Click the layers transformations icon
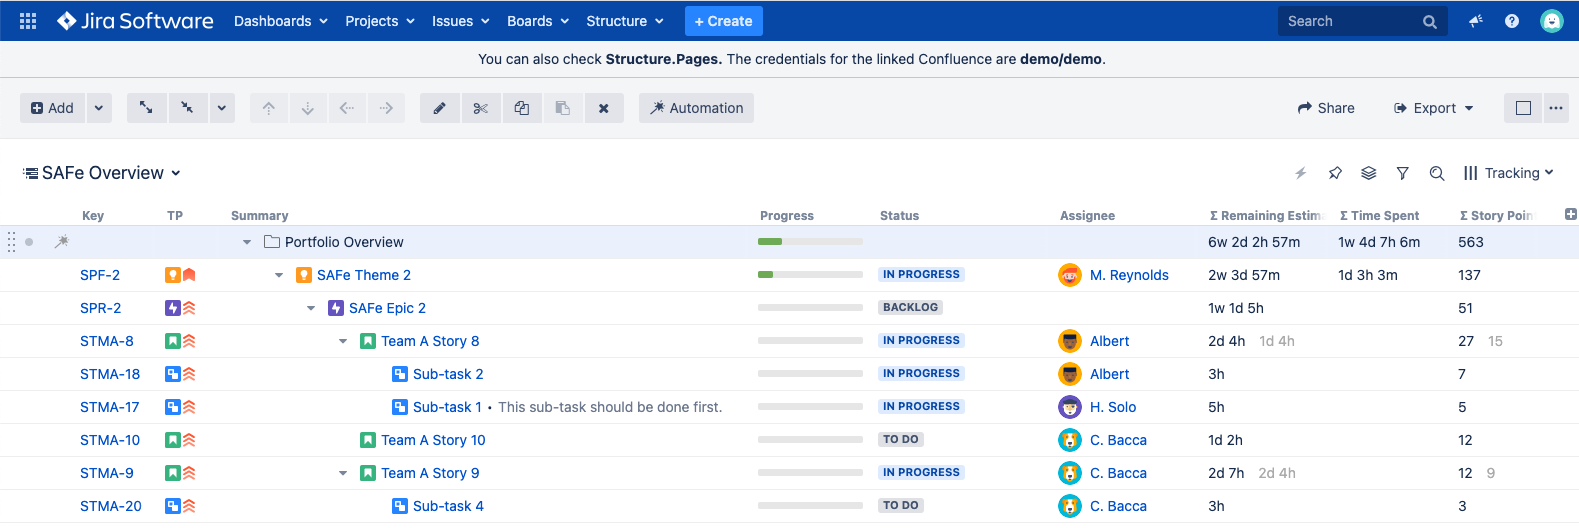Viewport: 1579px width, 528px height. coord(1369,173)
